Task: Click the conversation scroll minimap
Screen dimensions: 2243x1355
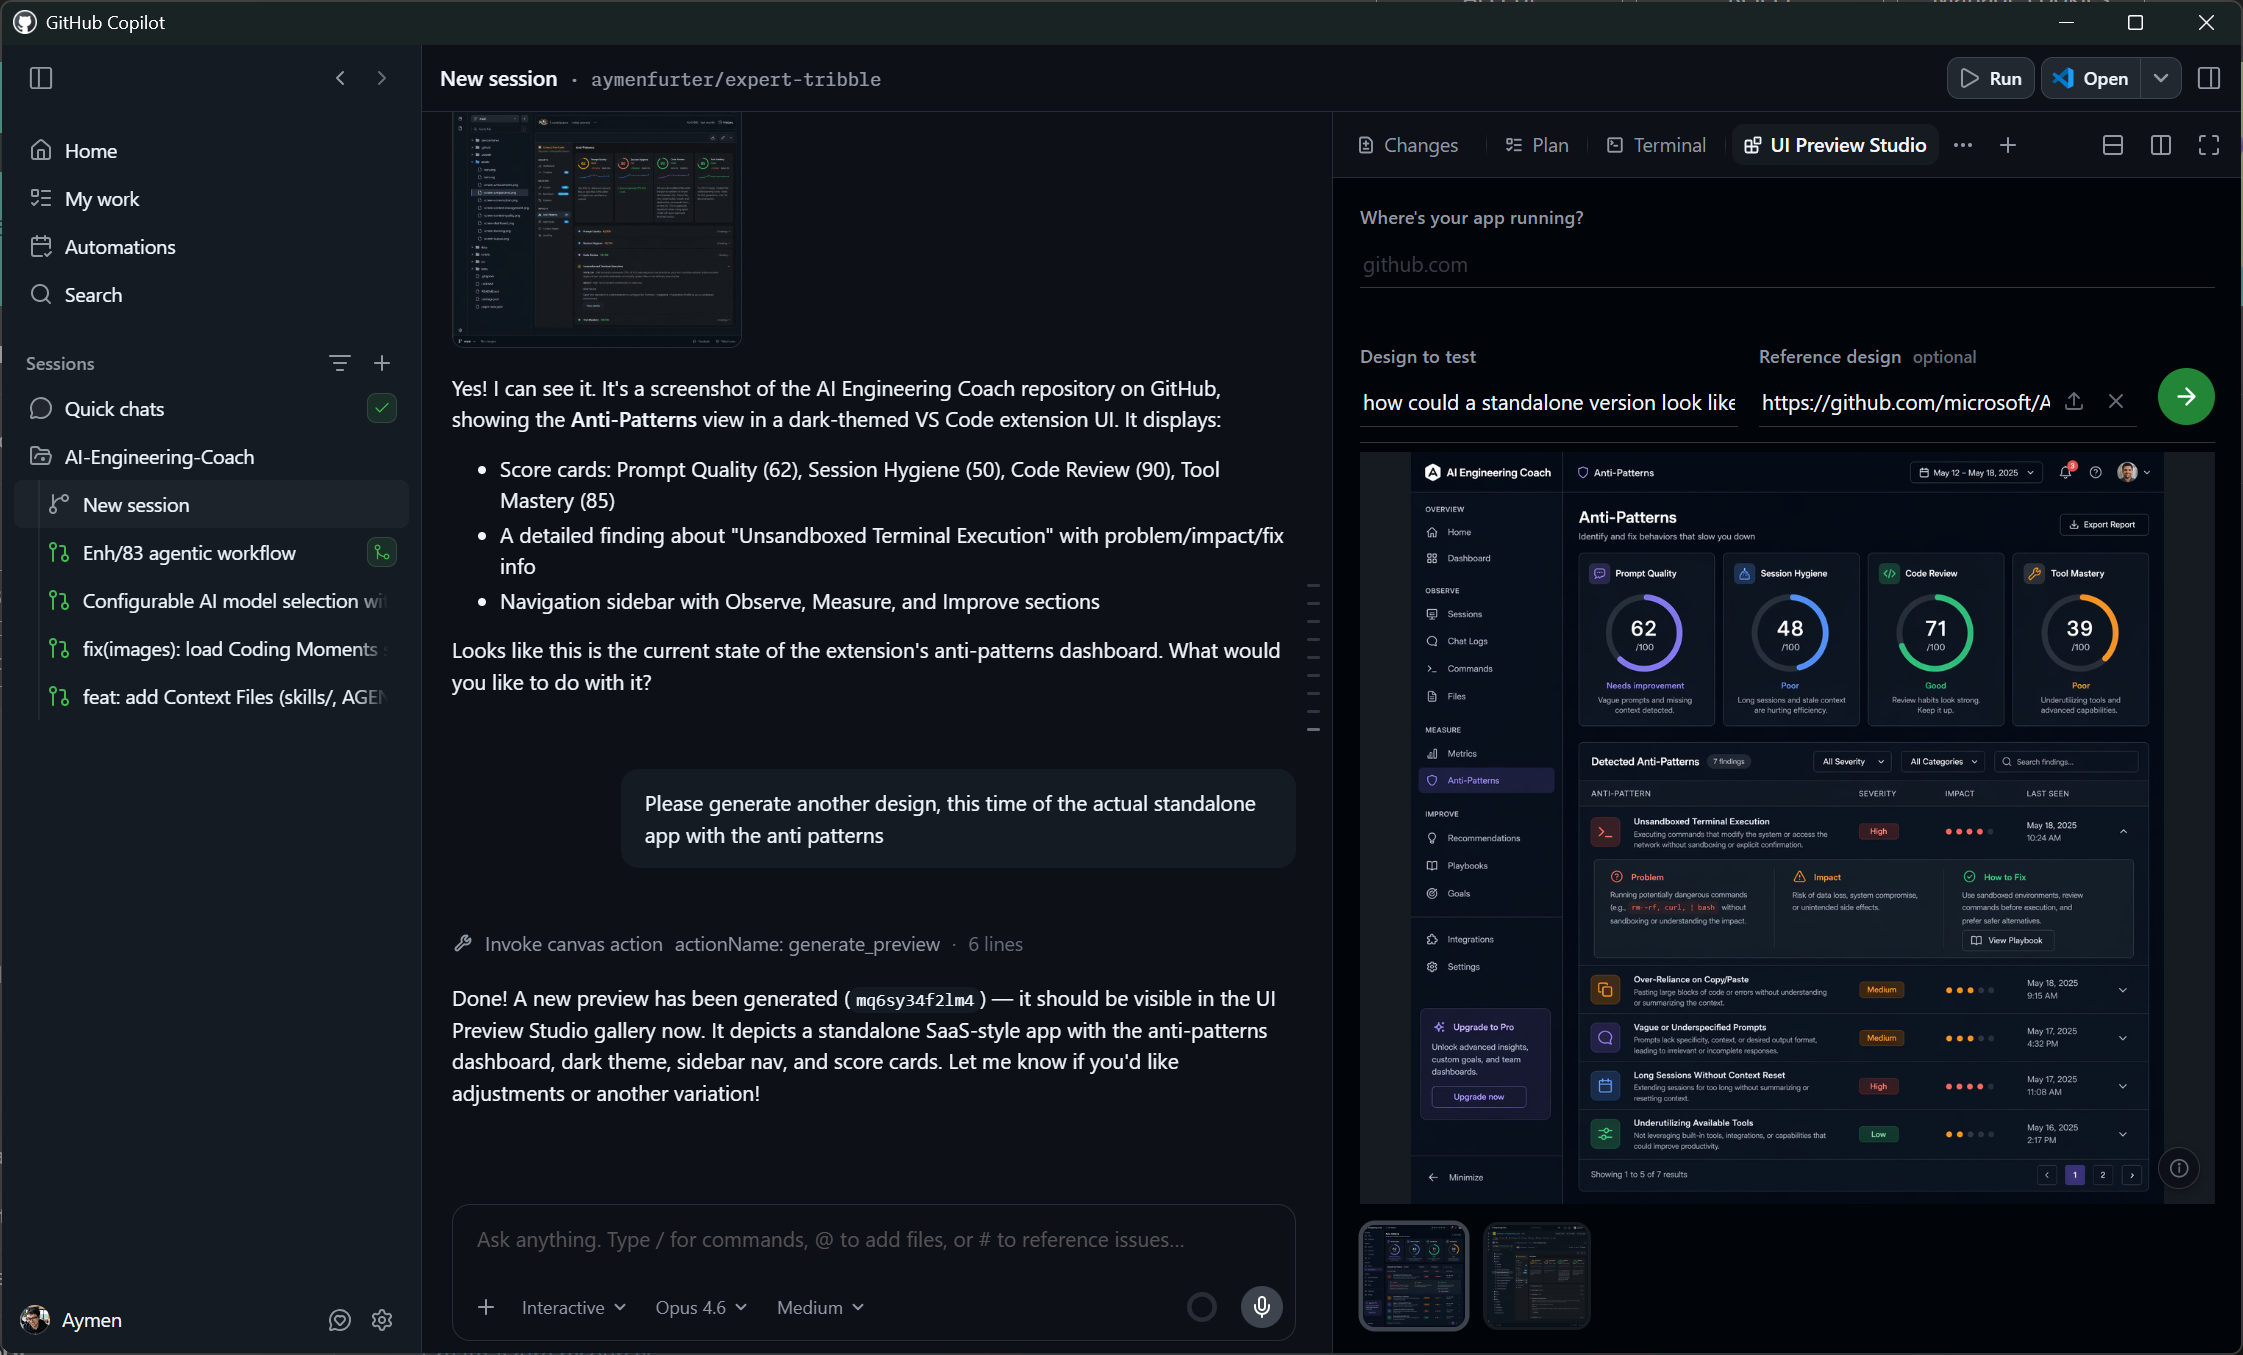Action: 1313,657
